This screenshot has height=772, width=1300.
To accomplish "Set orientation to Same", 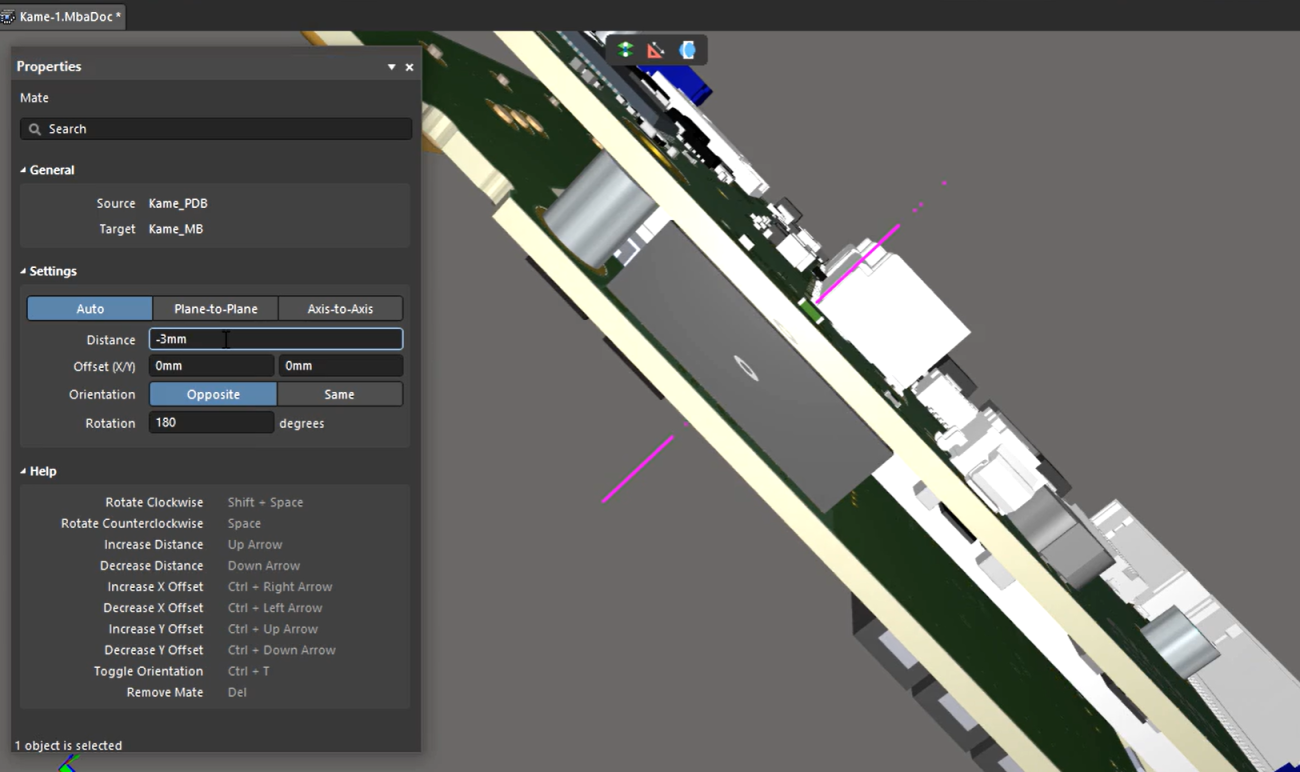I will click(x=339, y=394).
